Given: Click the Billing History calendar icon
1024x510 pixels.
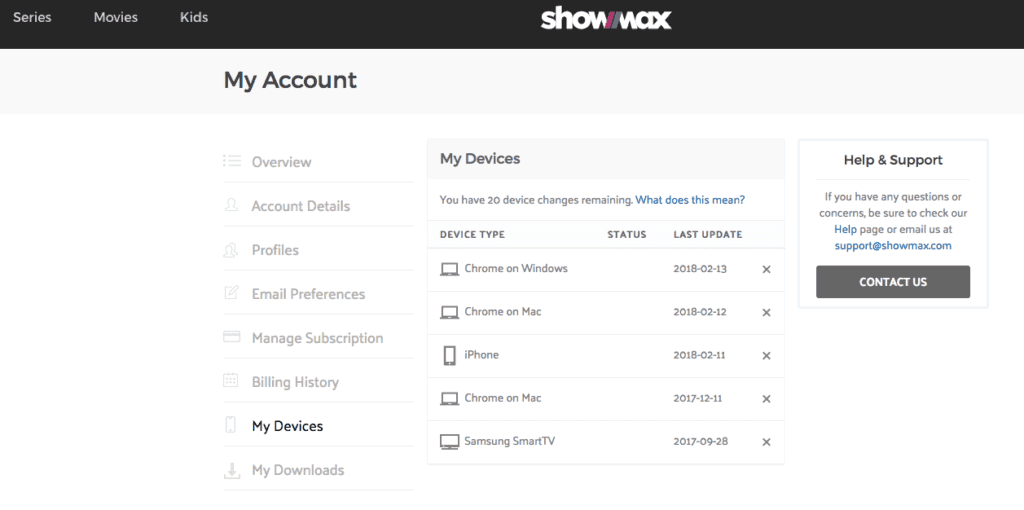Looking at the screenshot, I should 231,381.
